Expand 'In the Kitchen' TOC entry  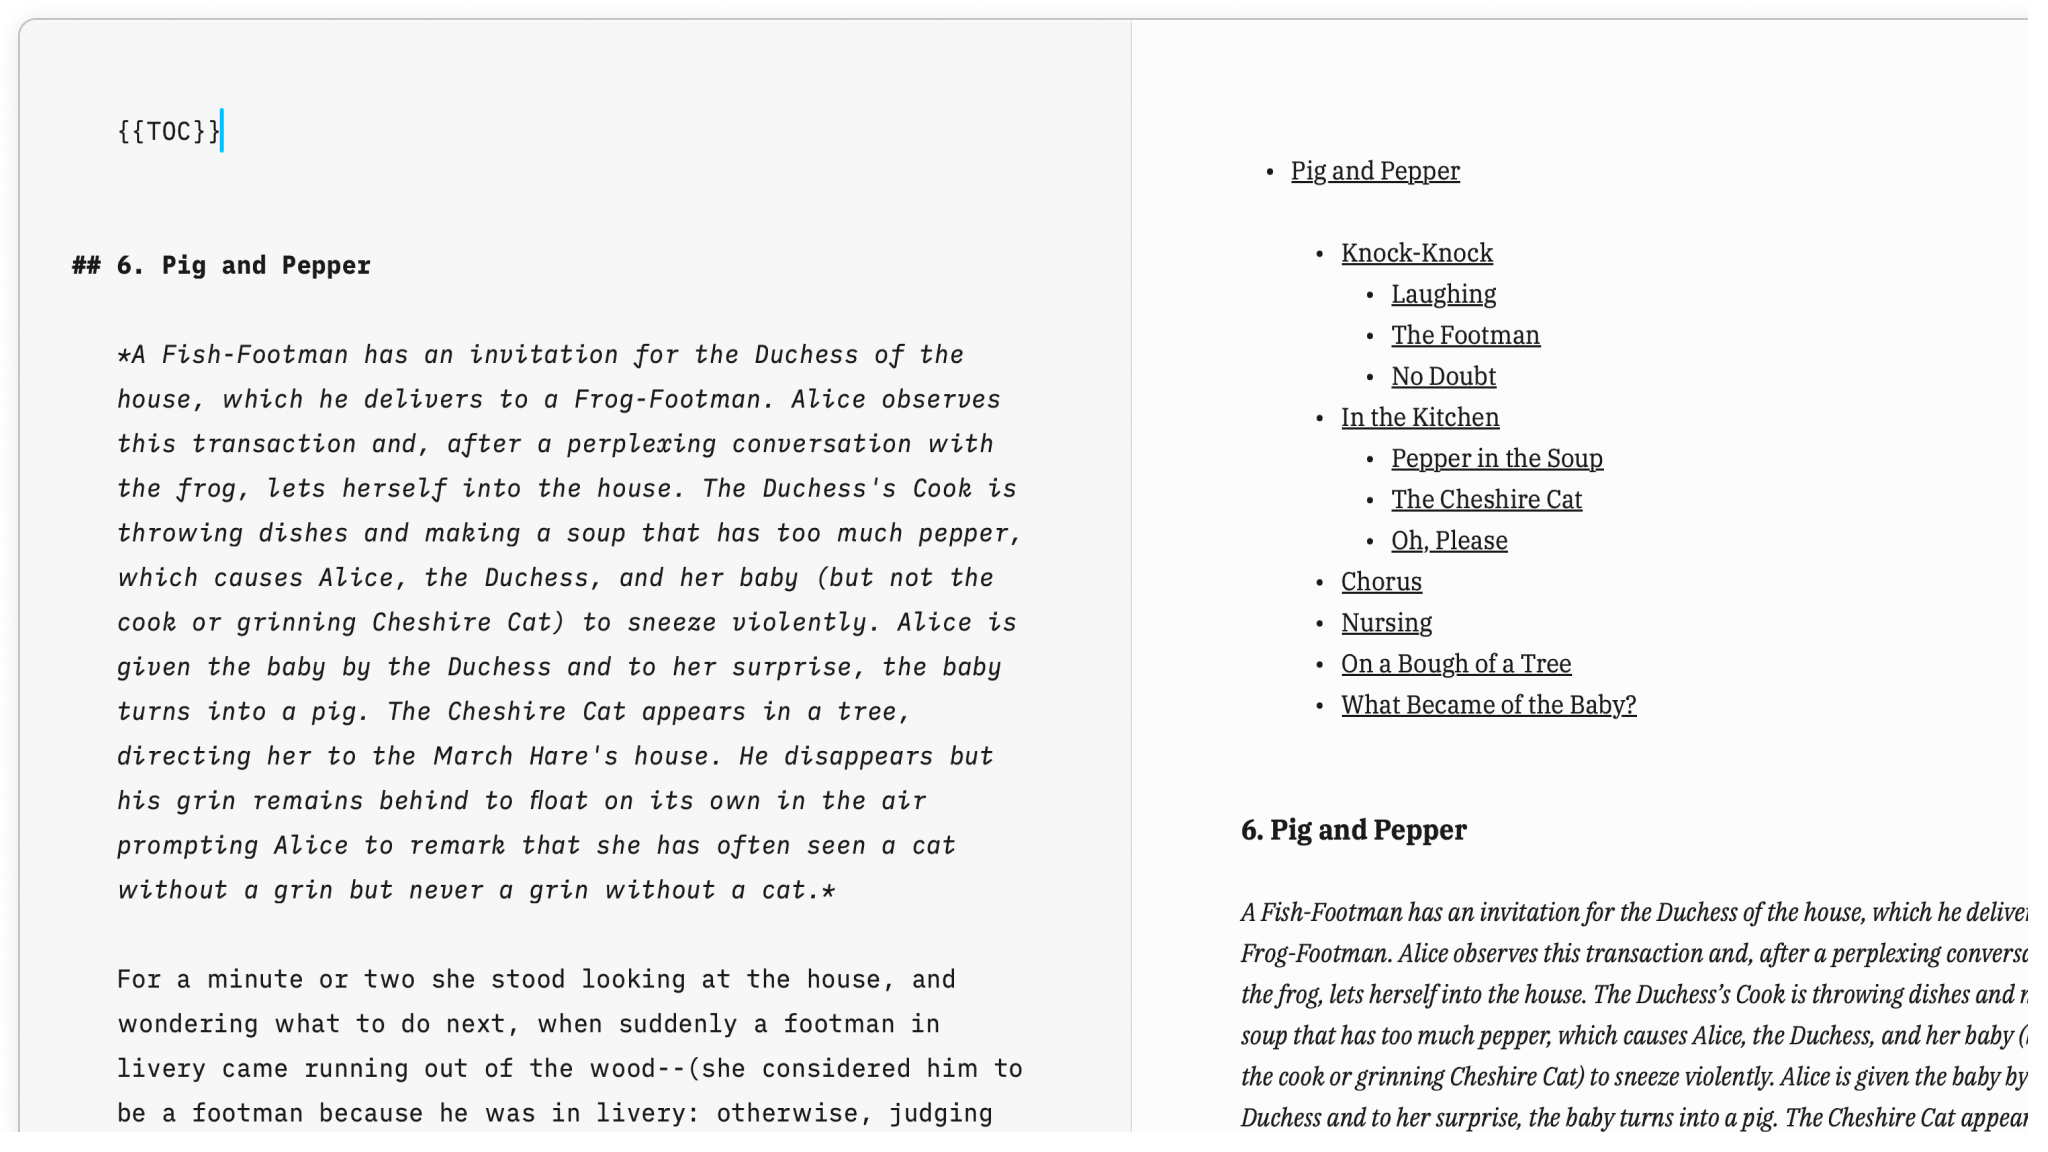coord(1419,416)
